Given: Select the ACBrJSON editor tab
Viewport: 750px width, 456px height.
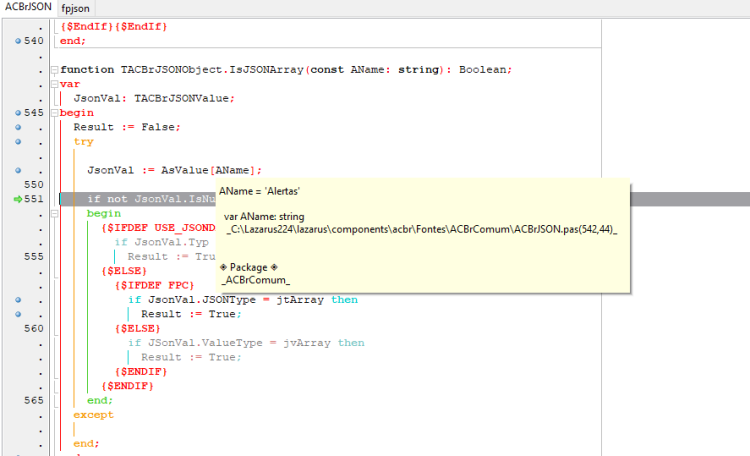Looking at the screenshot, I should (28, 7).
